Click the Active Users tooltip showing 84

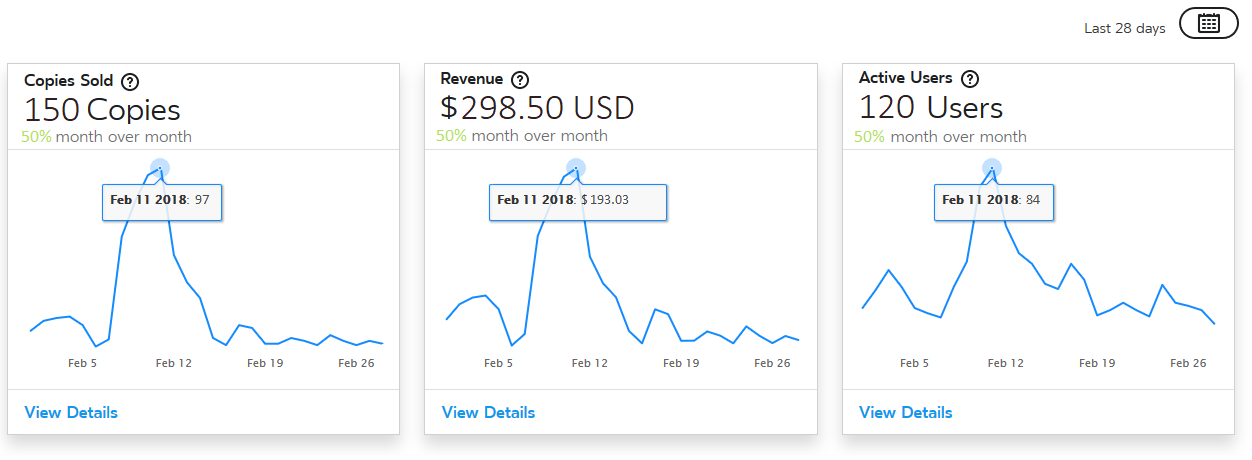click(993, 201)
